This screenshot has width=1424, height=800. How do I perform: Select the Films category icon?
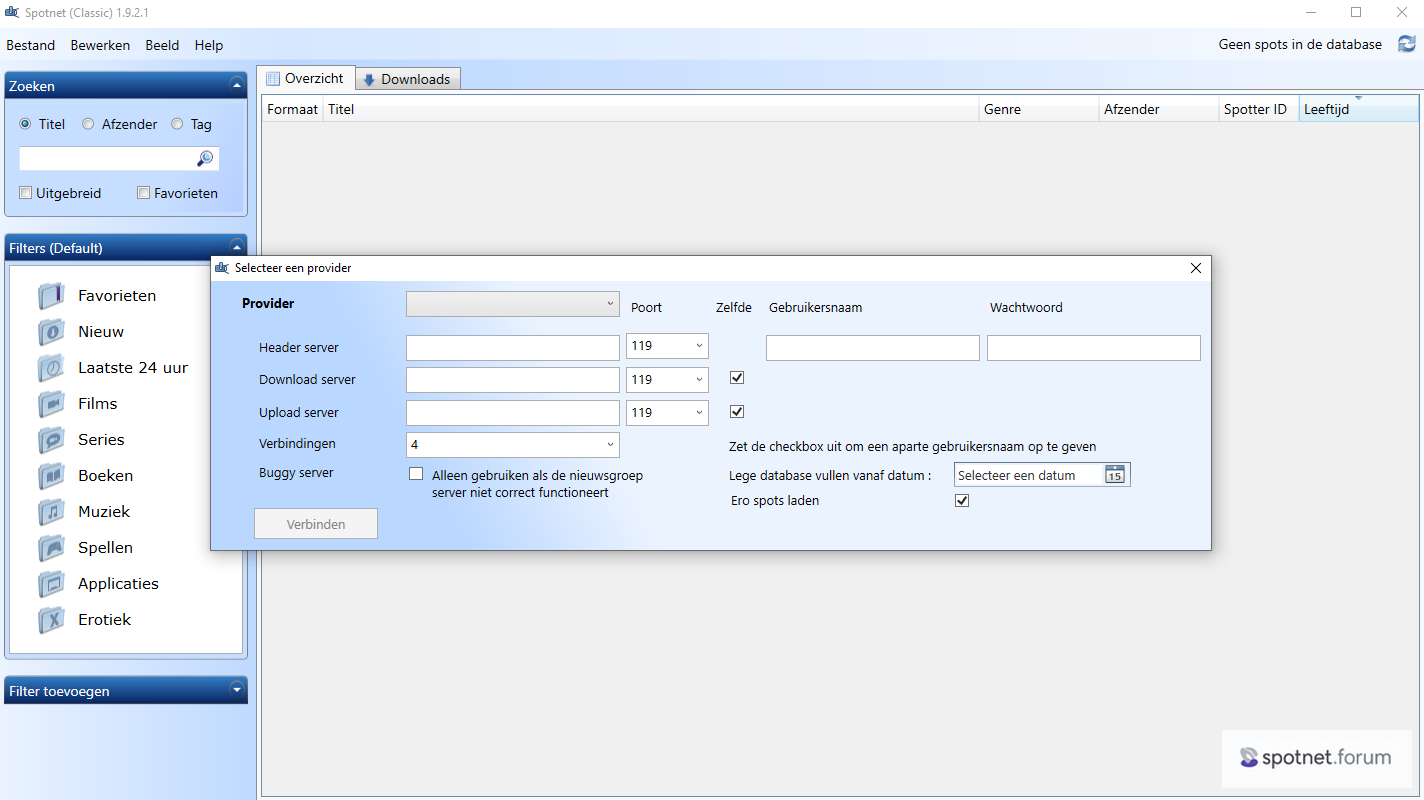point(51,403)
